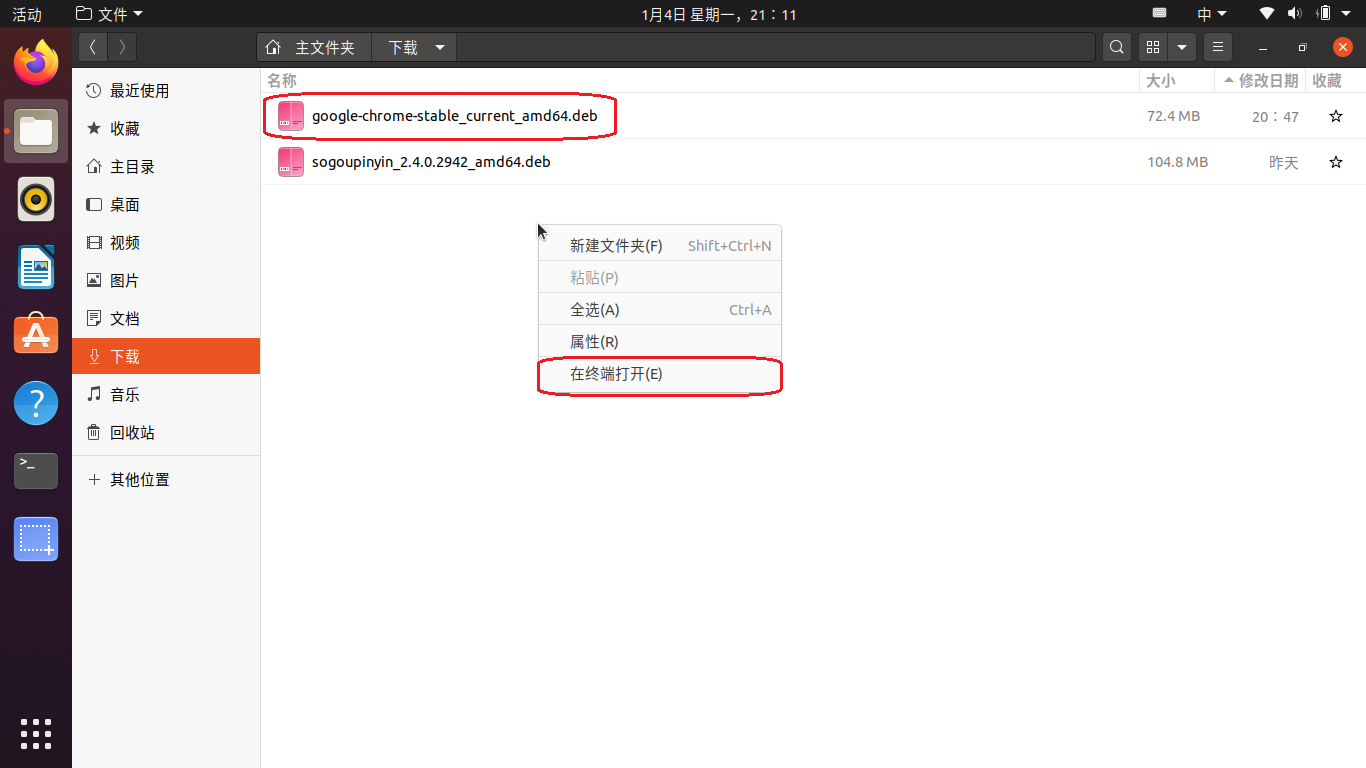Screen dimensions: 1366x768
Task: Open 最近使用 in sidebar
Action: click(166, 90)
